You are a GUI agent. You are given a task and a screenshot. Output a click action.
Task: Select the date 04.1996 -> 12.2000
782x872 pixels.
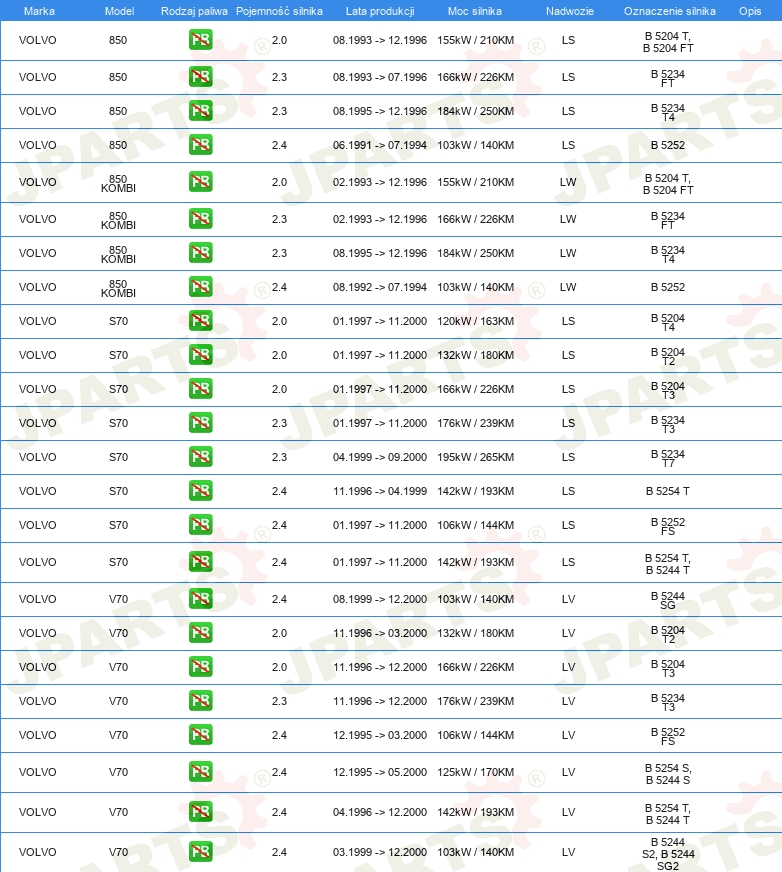(x=380, y=812)
